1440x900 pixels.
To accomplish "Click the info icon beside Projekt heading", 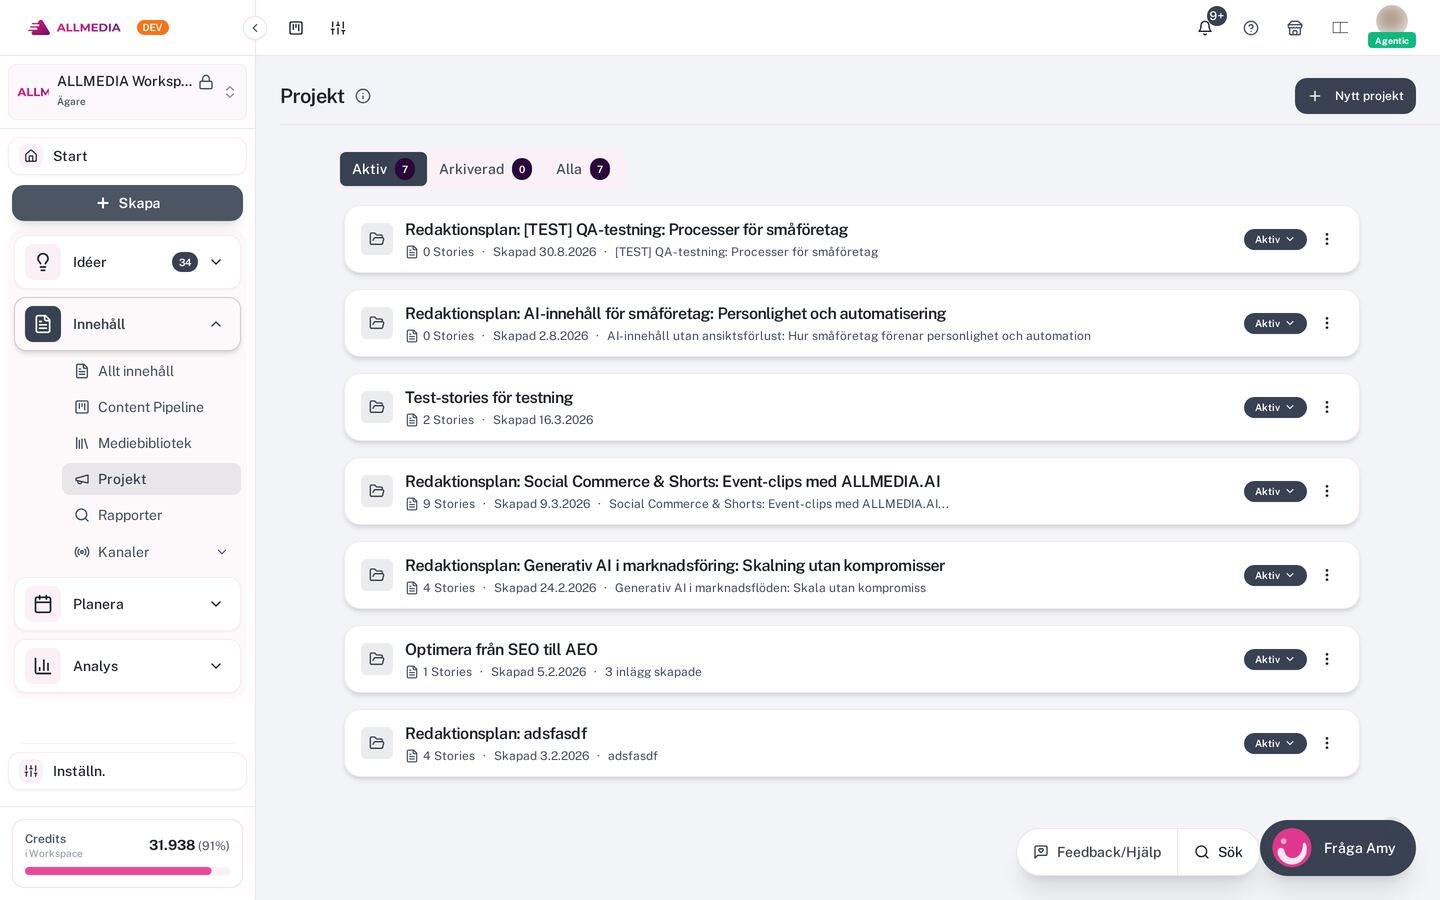I will coord(363,96).
